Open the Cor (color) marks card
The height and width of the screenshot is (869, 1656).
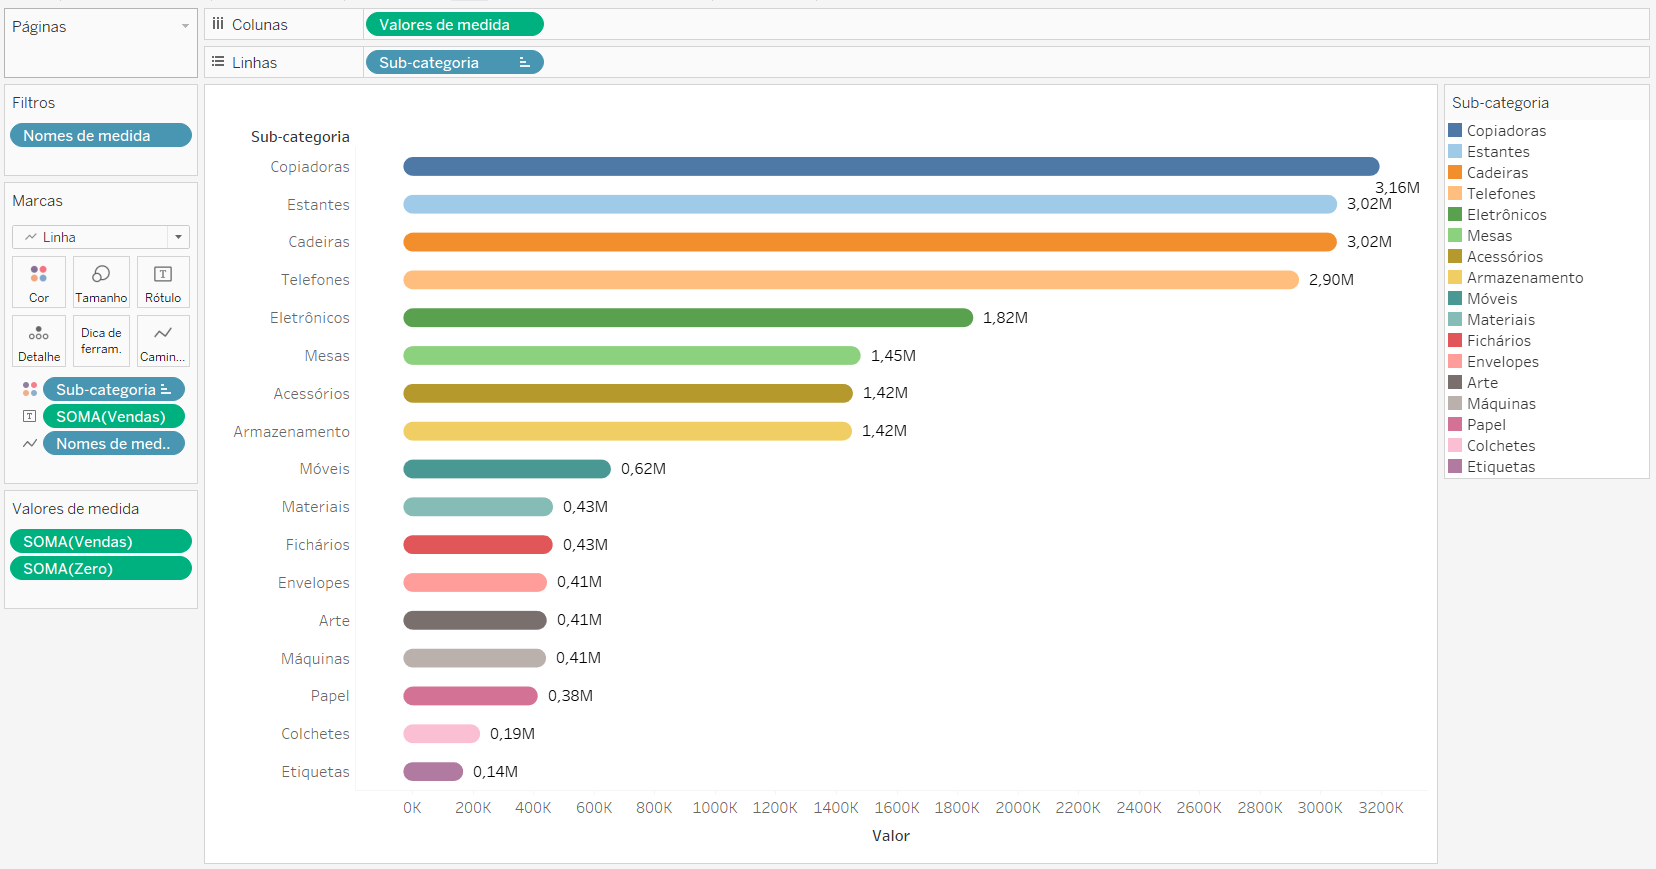click(39, 282)
